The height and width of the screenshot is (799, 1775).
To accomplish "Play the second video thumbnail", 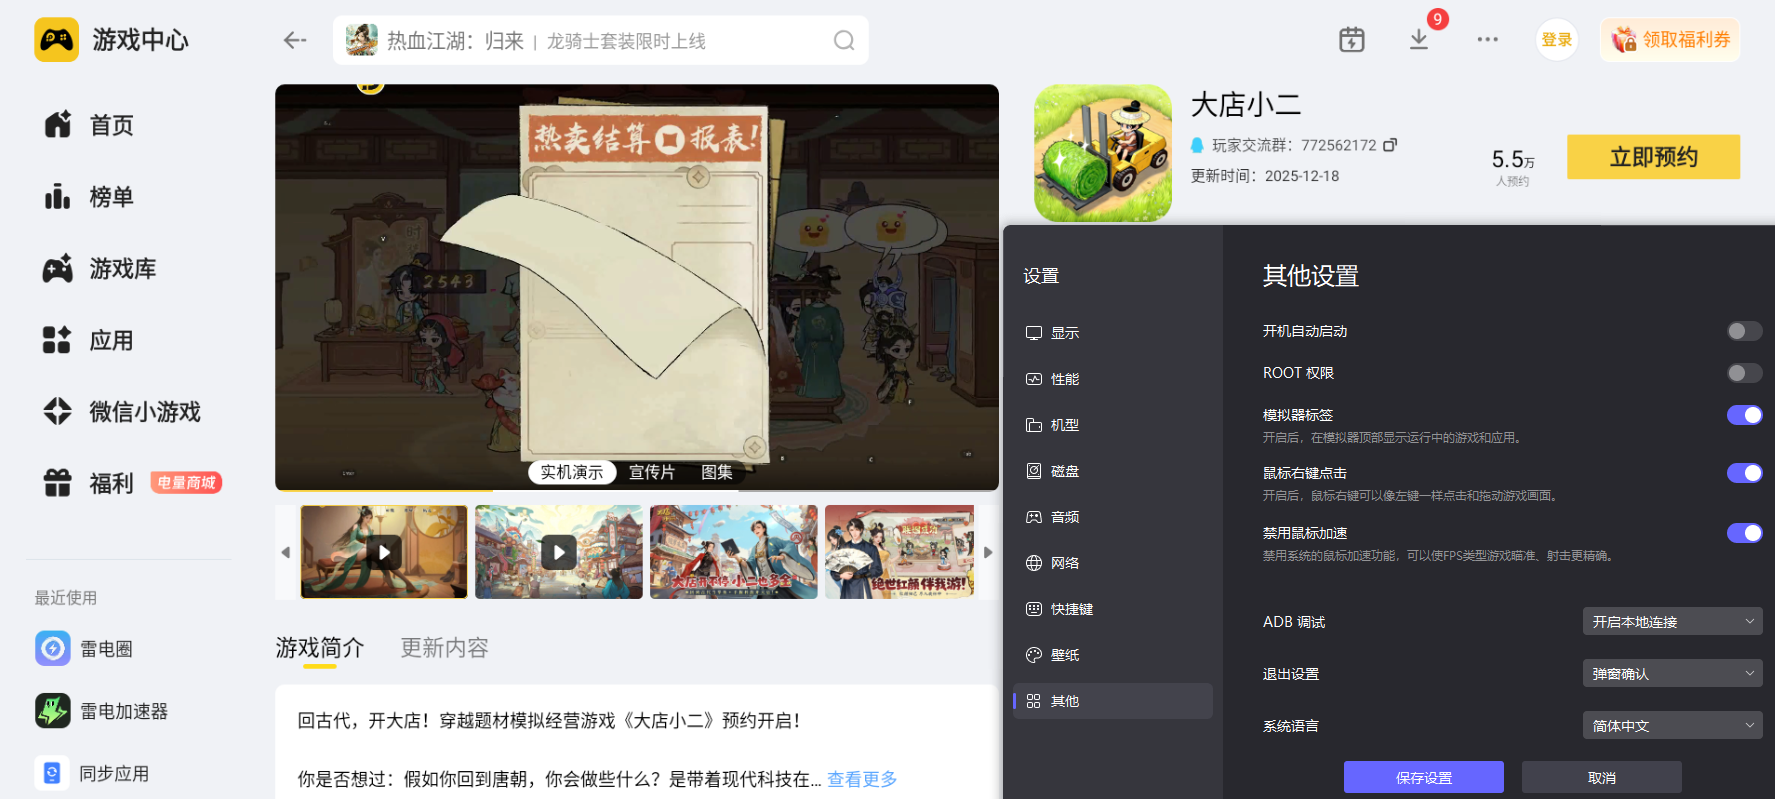I will [559, 552].
